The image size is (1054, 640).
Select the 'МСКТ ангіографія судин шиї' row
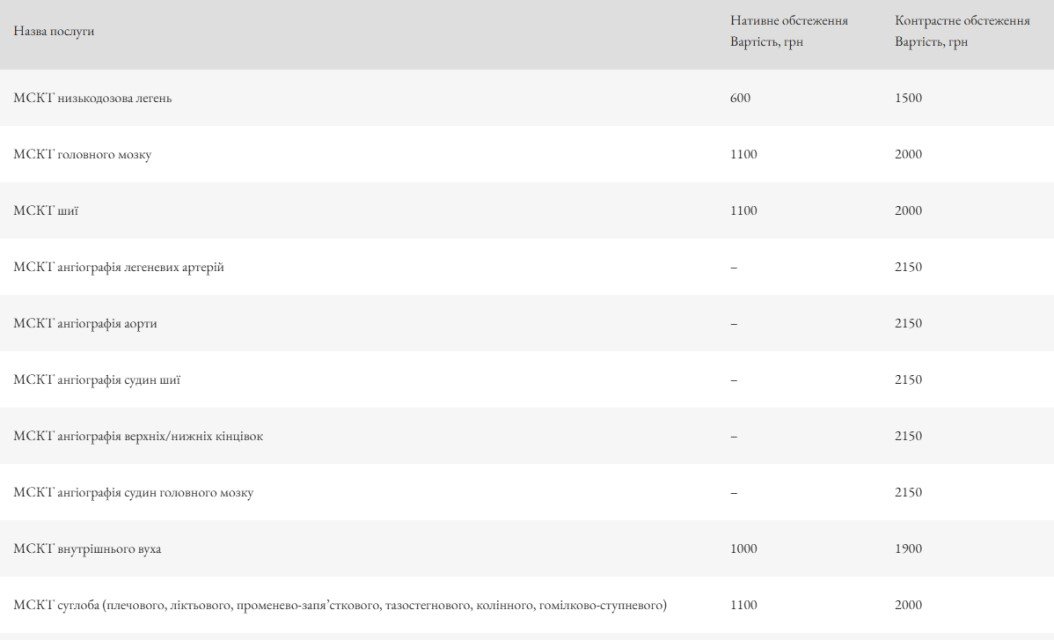click(97, 380)
